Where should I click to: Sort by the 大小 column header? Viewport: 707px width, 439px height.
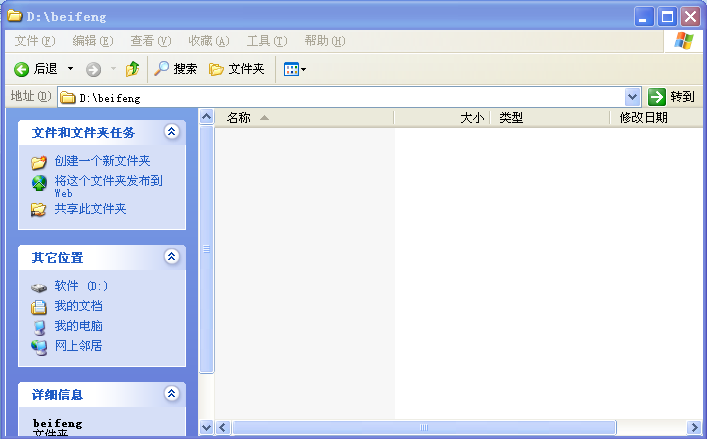click(442, 118)
